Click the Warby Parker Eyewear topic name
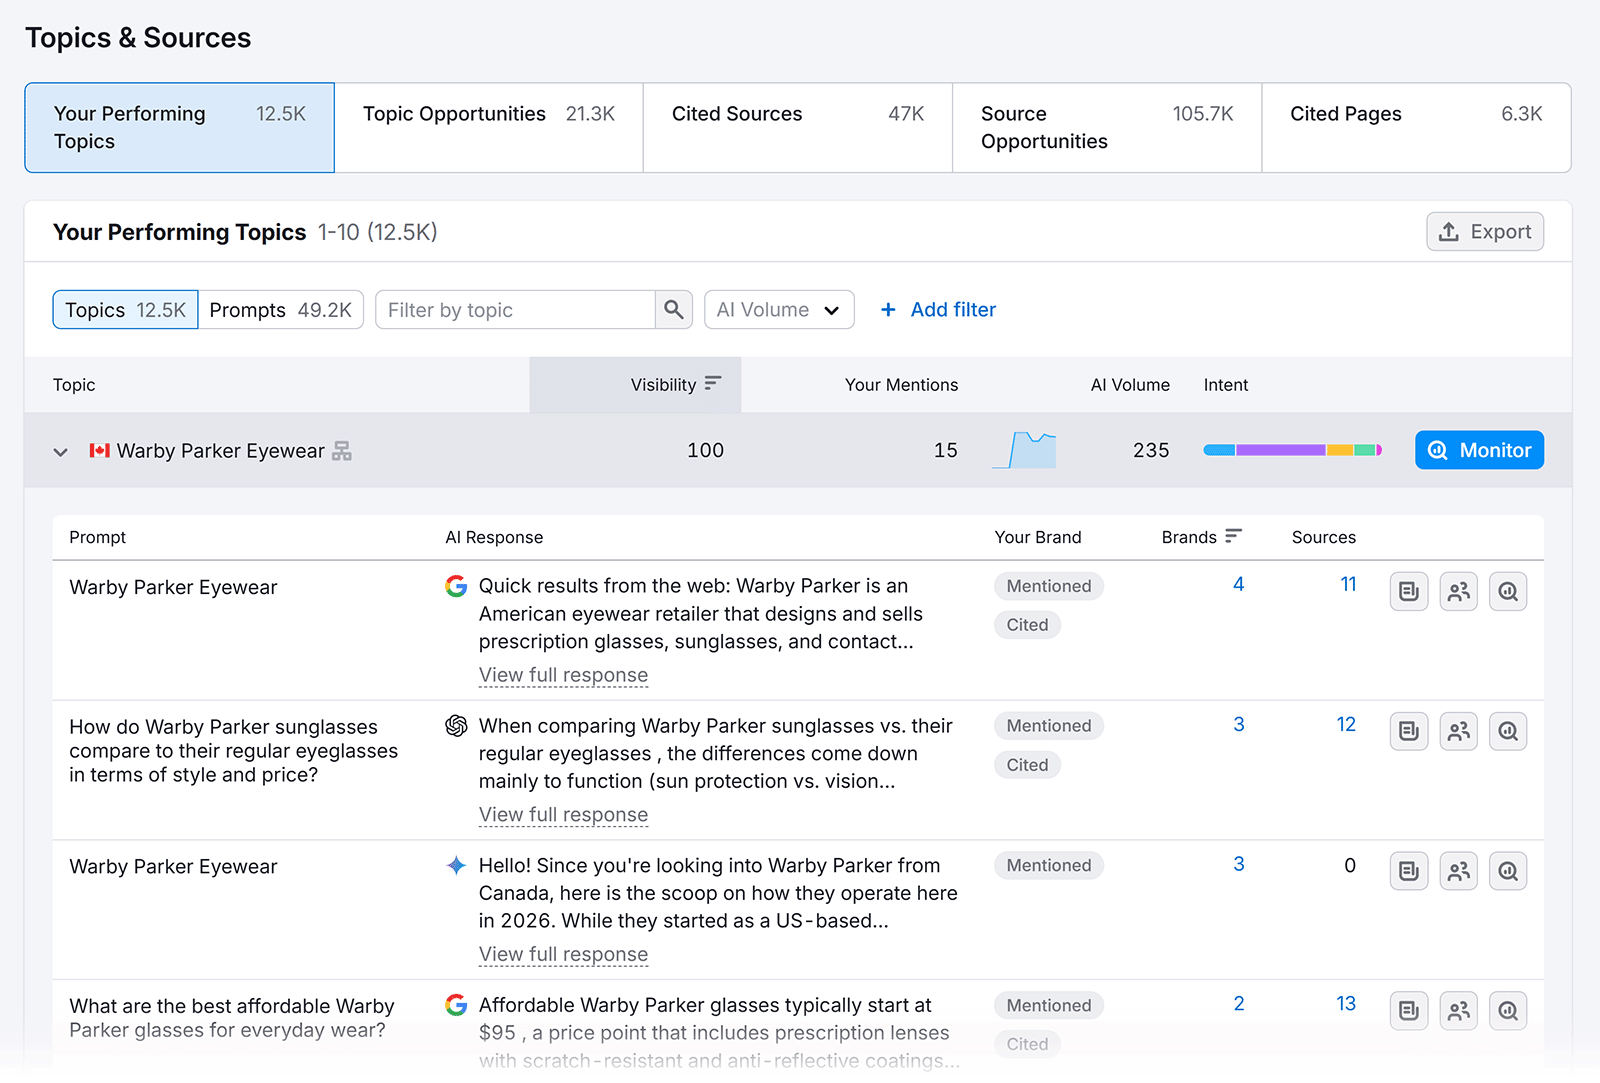Viewport: 1600px width, 1083px height. click(220, 451)
